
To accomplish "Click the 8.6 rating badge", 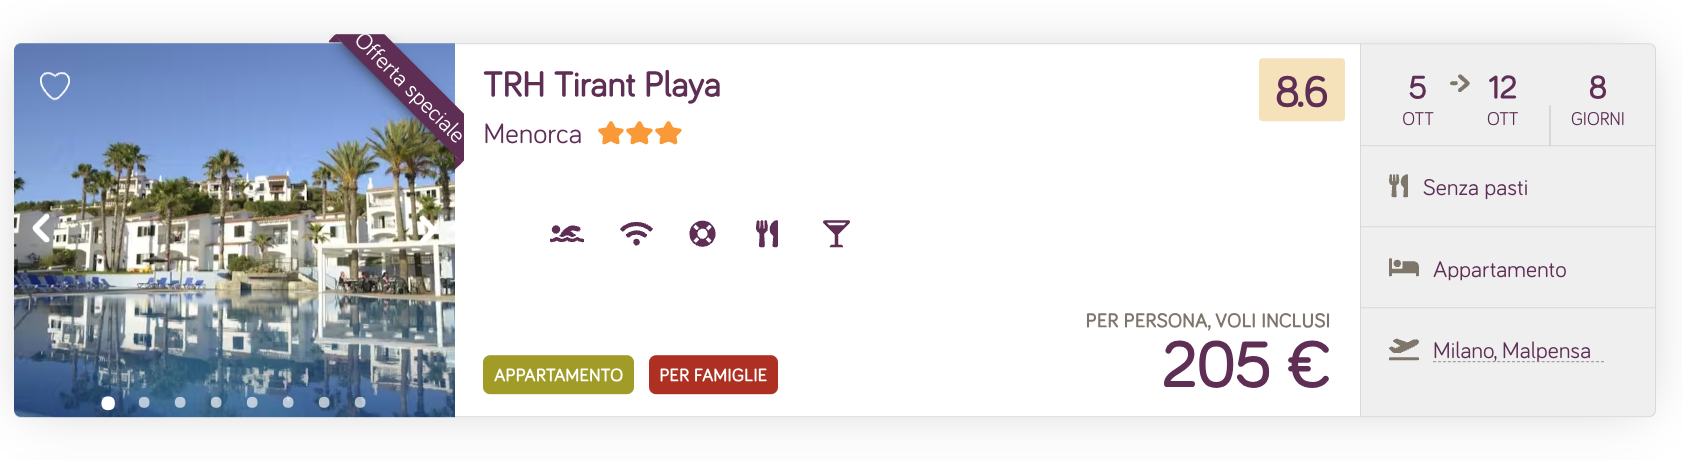I will tap(1302, 90).
